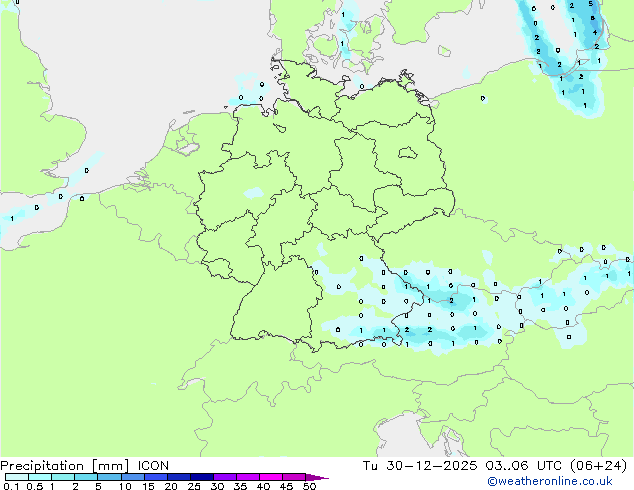This screenshot has height=490, width=634.
Task: Click the "(06+24)" forecast run text
Action: 598,466
